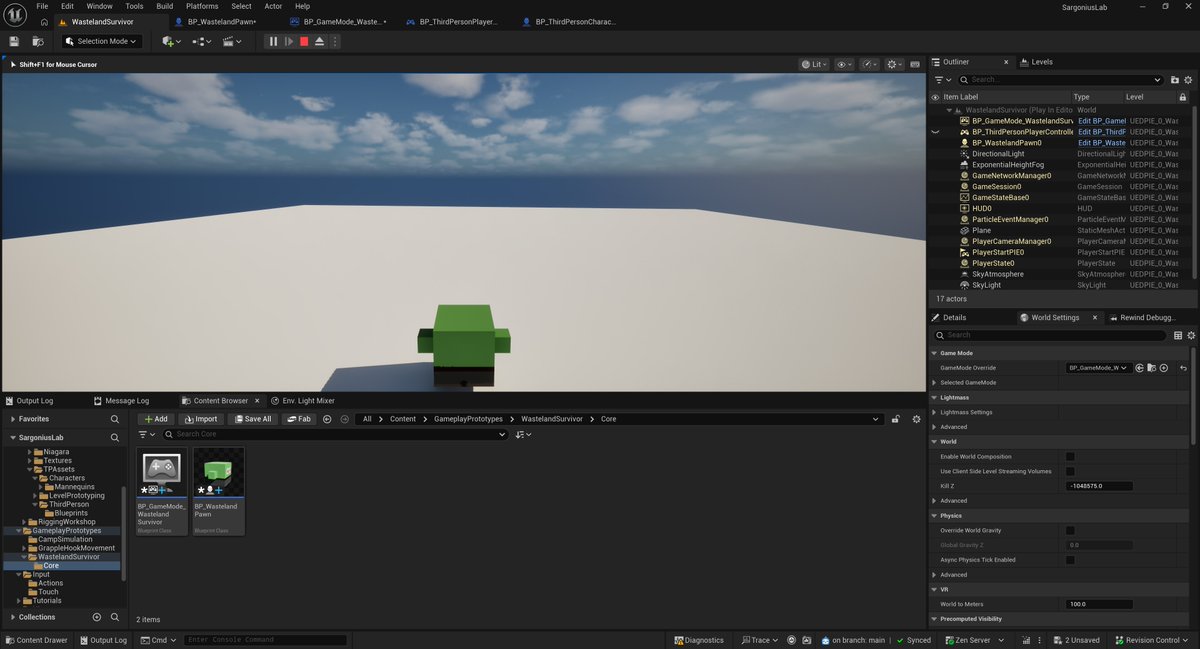Click the console command input field
1200x649 pixels.
(x=265, y=640)
